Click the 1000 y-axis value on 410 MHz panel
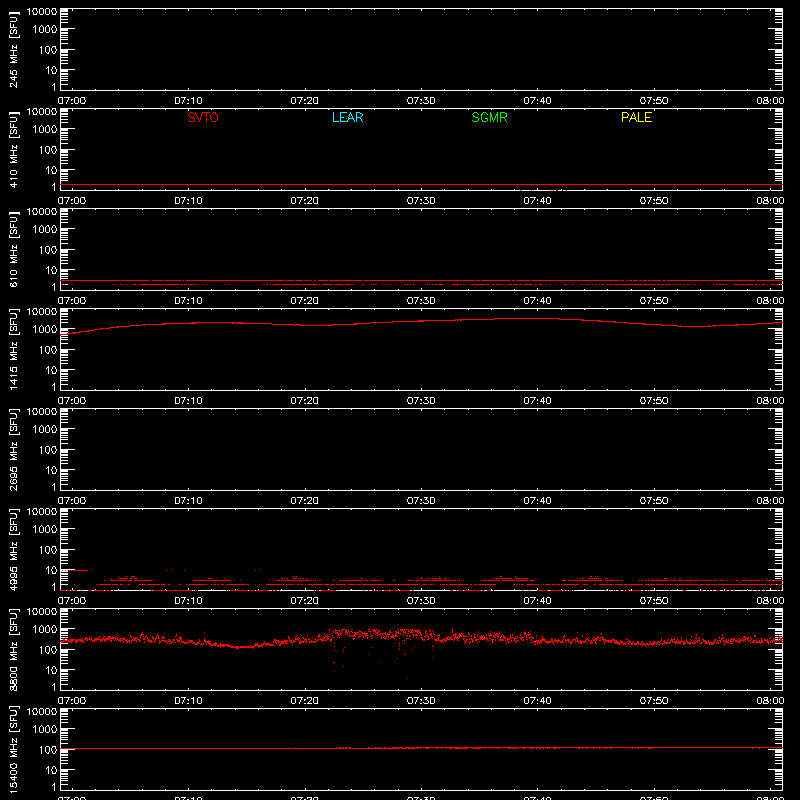800x800 pixels. pos(45,129)
